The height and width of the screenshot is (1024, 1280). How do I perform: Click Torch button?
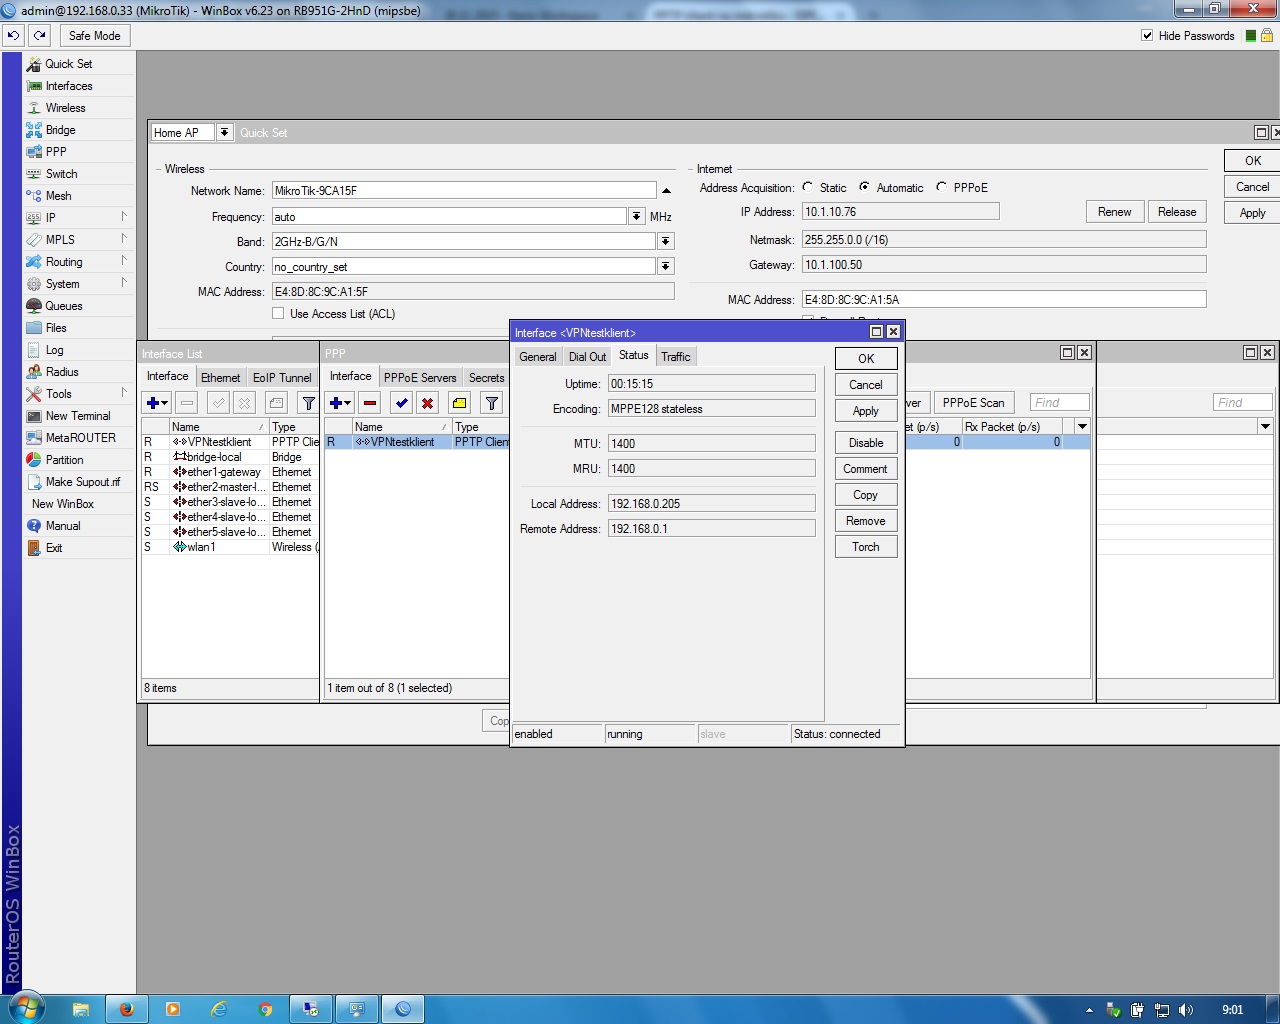point(866,547)
